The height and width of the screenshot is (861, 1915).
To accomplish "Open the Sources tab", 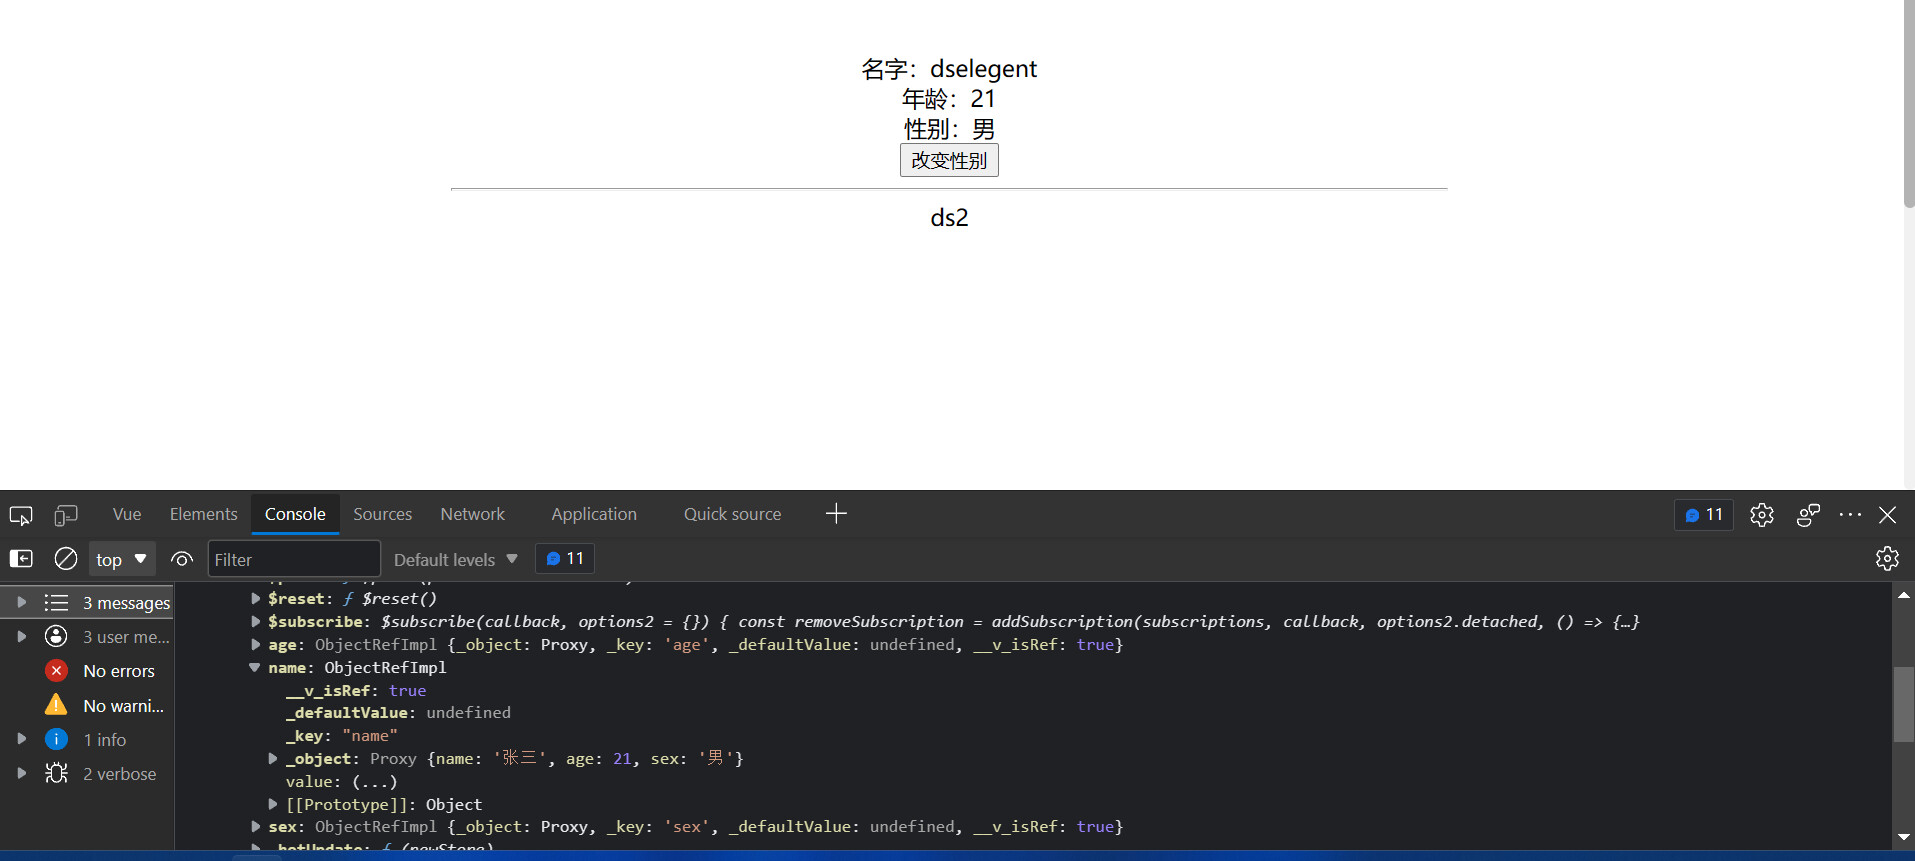I will pos(382,514).
